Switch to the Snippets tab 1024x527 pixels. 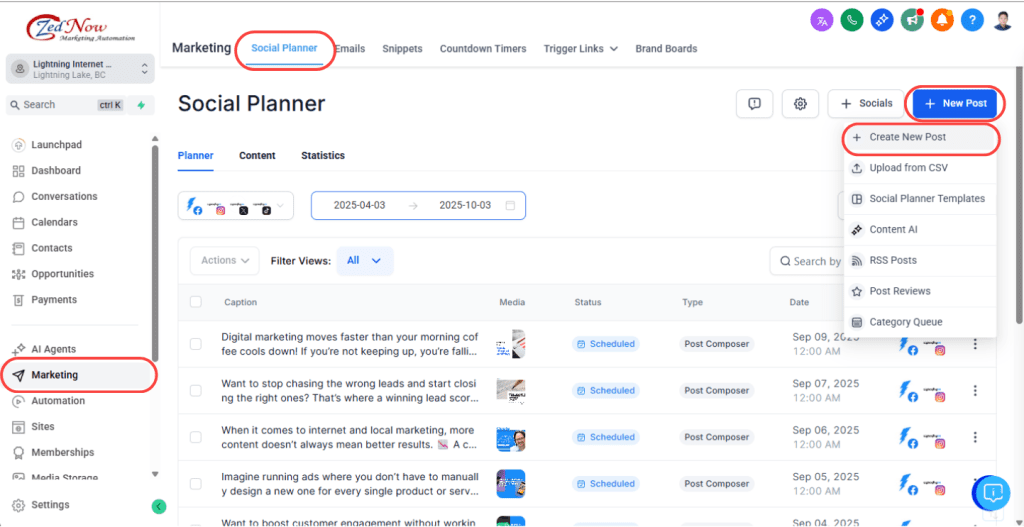402,48
